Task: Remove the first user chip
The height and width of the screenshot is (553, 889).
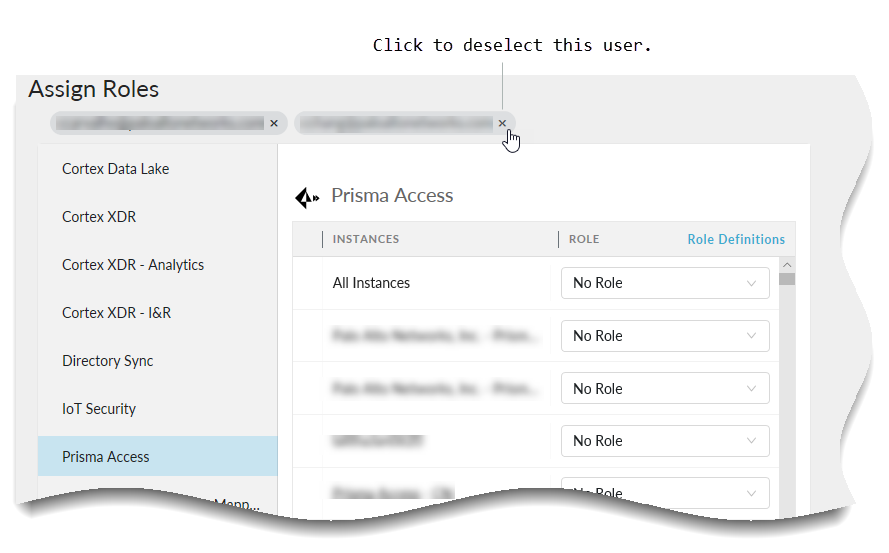Action: tap(274, 123)
